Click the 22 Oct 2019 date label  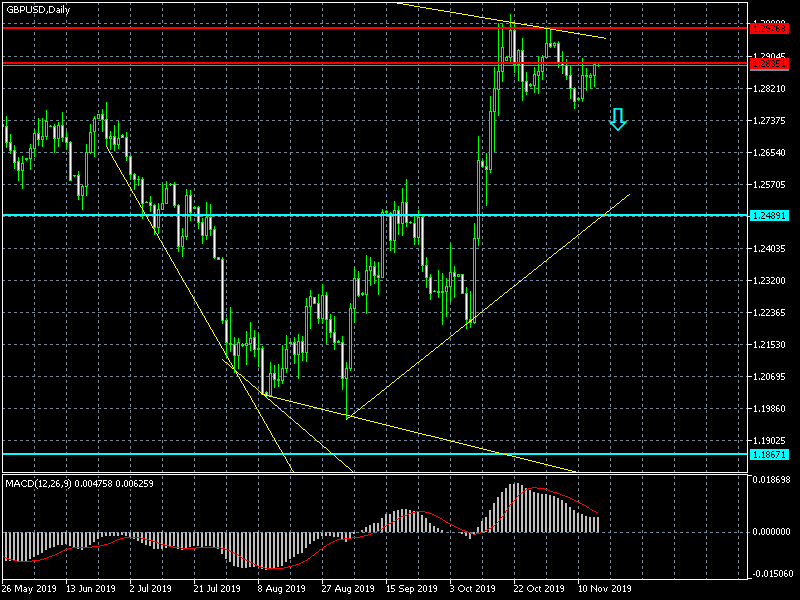(539, 589)
